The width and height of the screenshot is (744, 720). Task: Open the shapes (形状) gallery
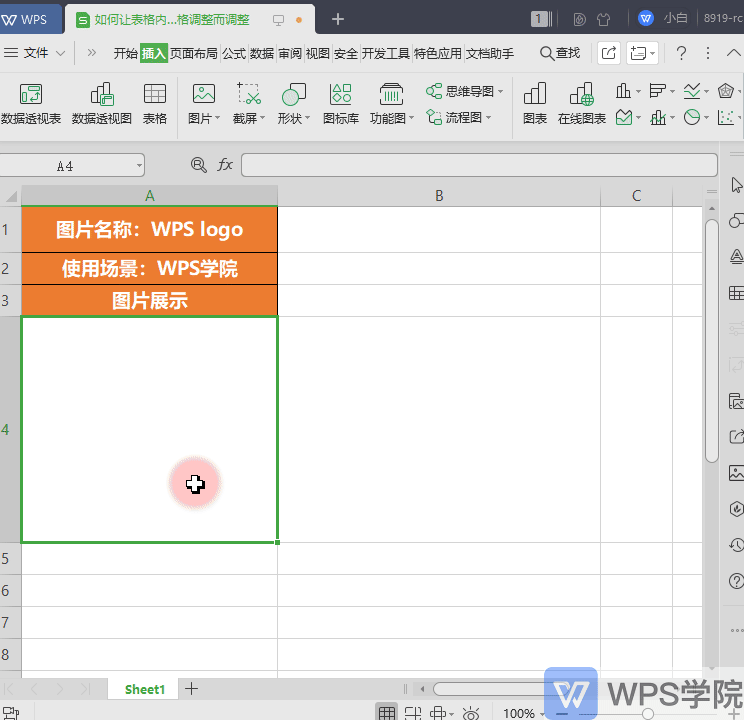point(293,103)
